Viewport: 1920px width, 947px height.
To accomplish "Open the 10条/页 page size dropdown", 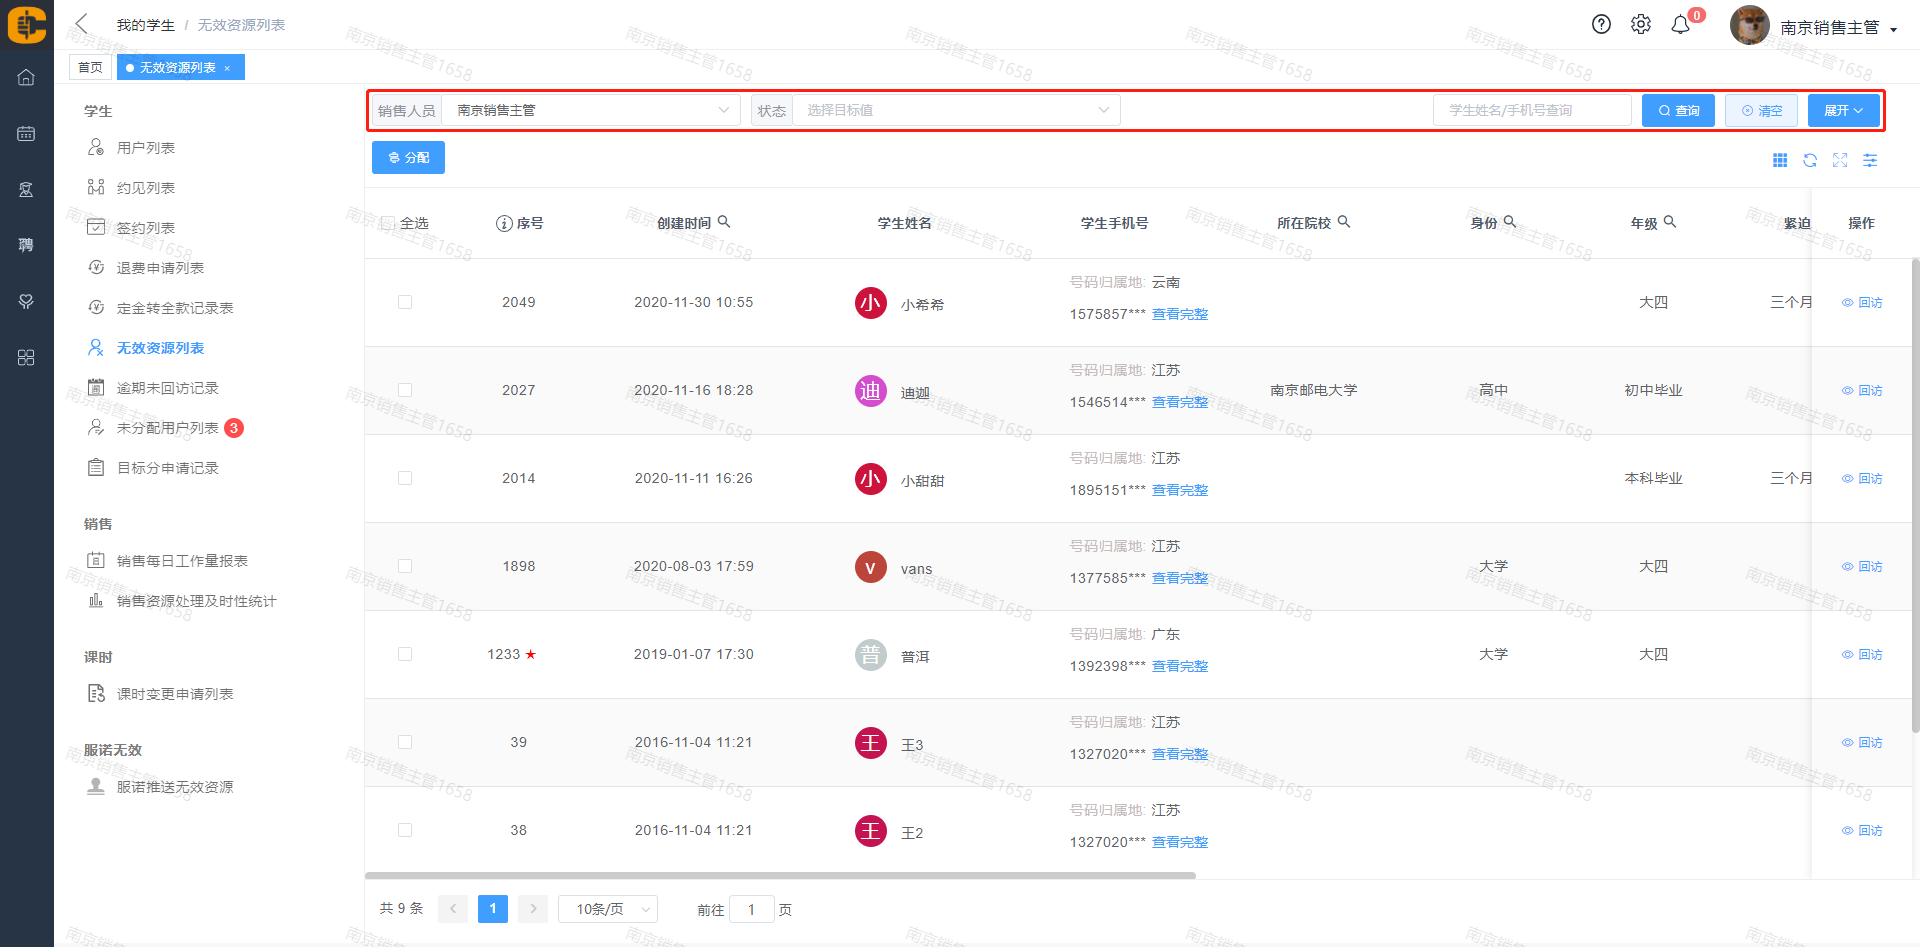I will pos(607,909).
